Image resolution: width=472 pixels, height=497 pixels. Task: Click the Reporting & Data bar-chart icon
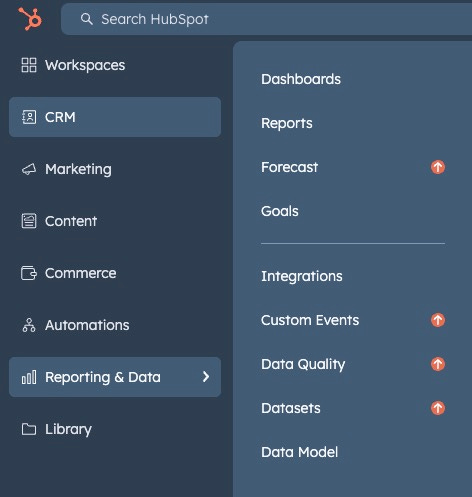[29, 377]
